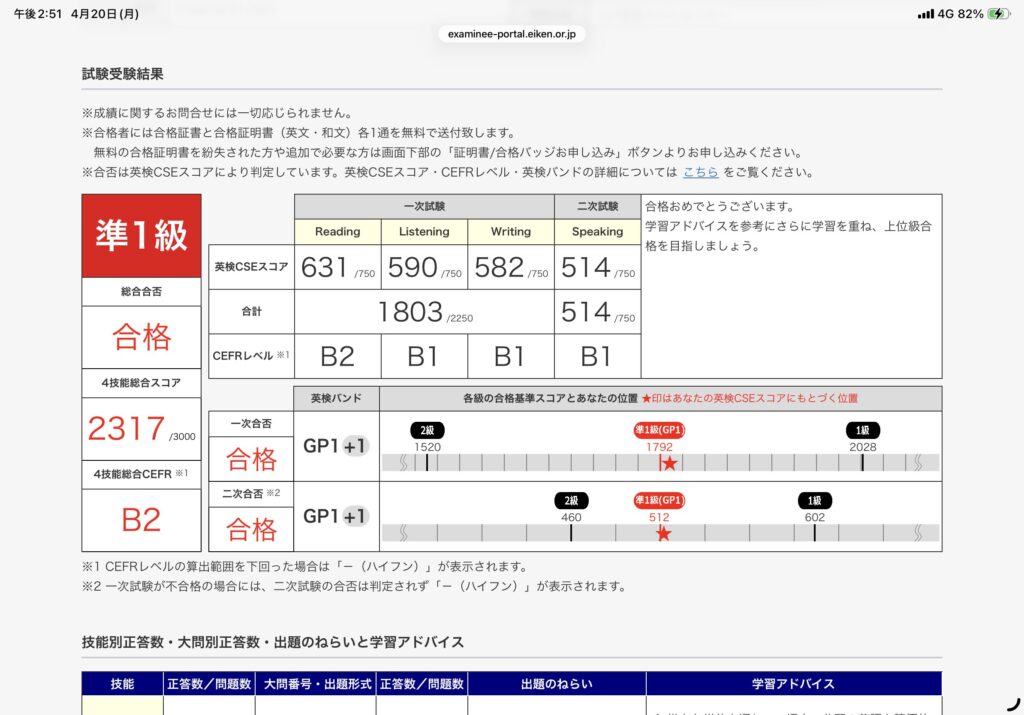Tap the corner swipe arc at bottom right

click(x=1013, y=703)
